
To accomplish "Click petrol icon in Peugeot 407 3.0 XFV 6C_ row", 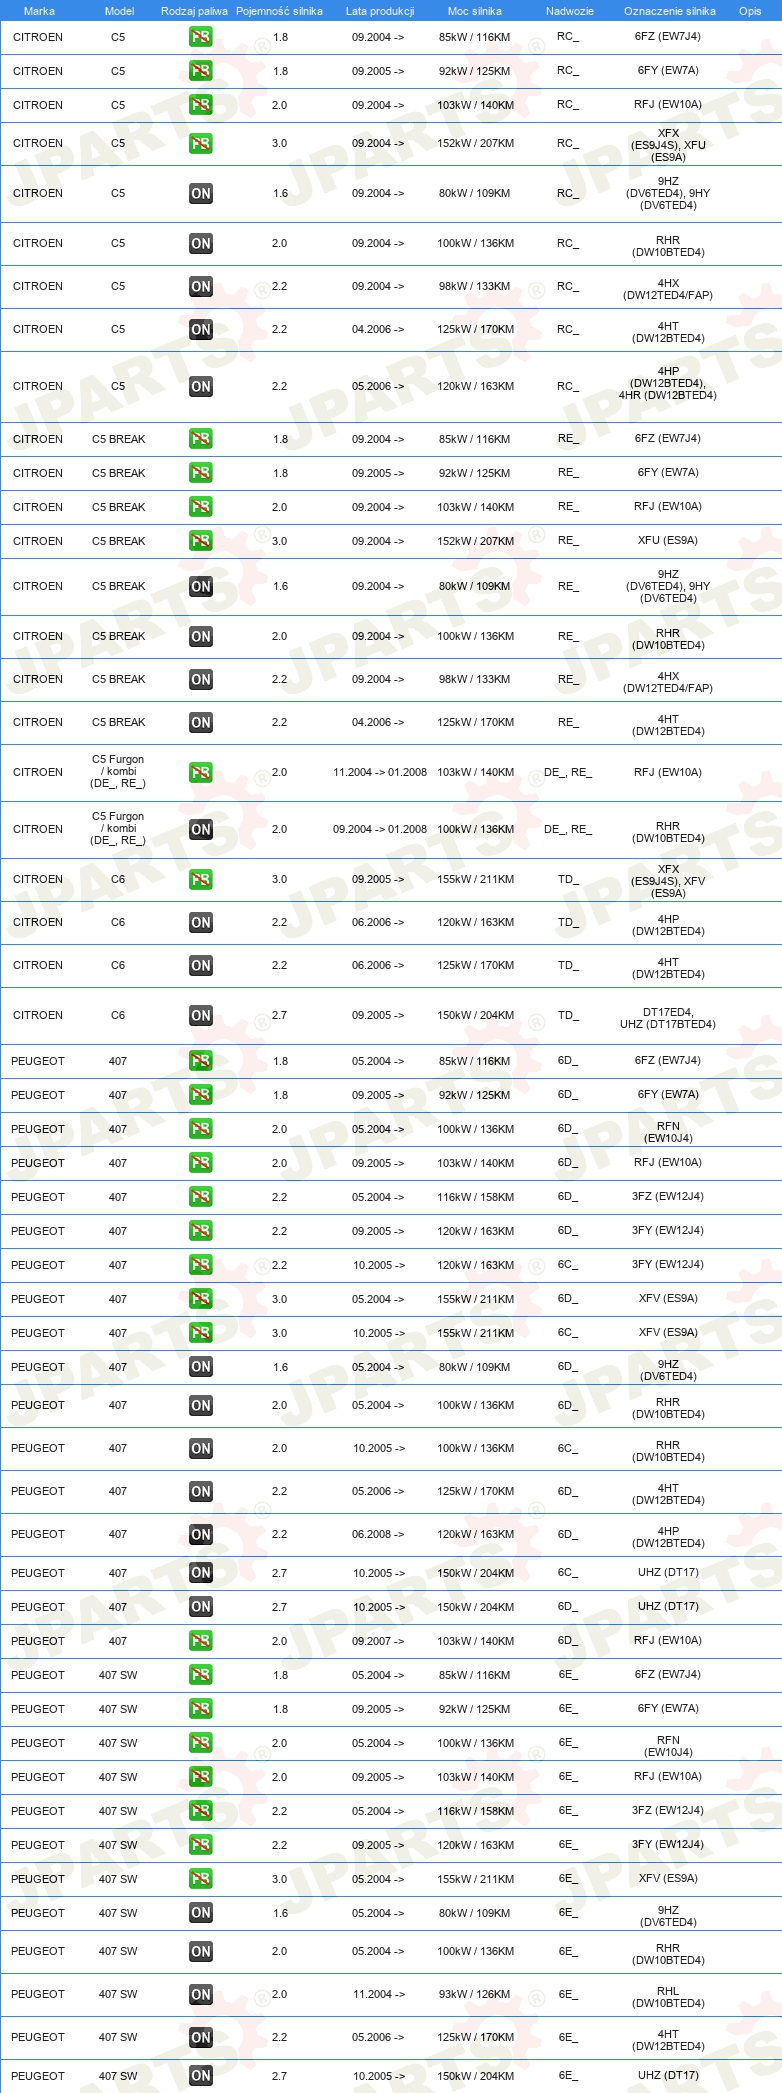I will coord(201,1333).
